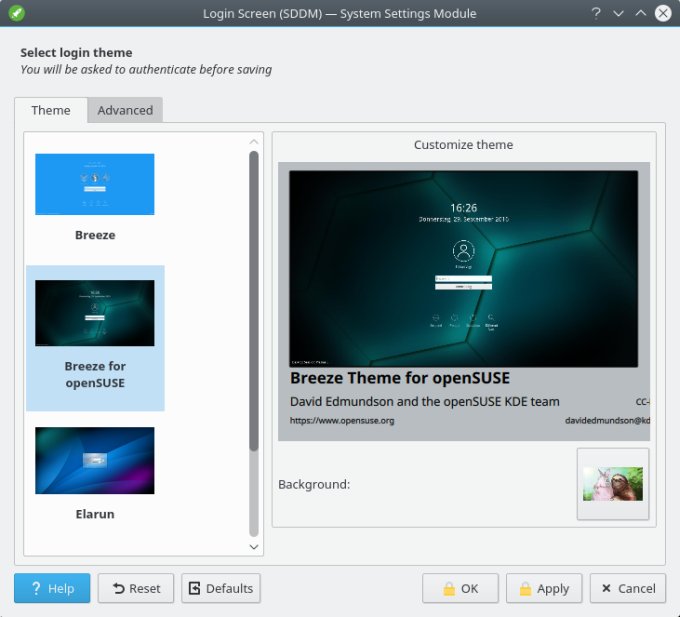Image resolution: width=680 pixels, height=617 pixels.
Task: Select the Breeze for openSUSE theme
Action: click(95, 337)
